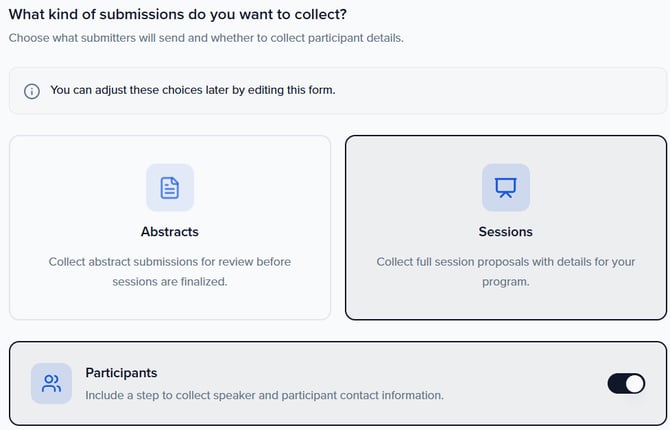This screenshot has width=670, height=430.
Task: Click the Sessions presentation board icon
Action: pyautogui.click(x=506, y=187)
